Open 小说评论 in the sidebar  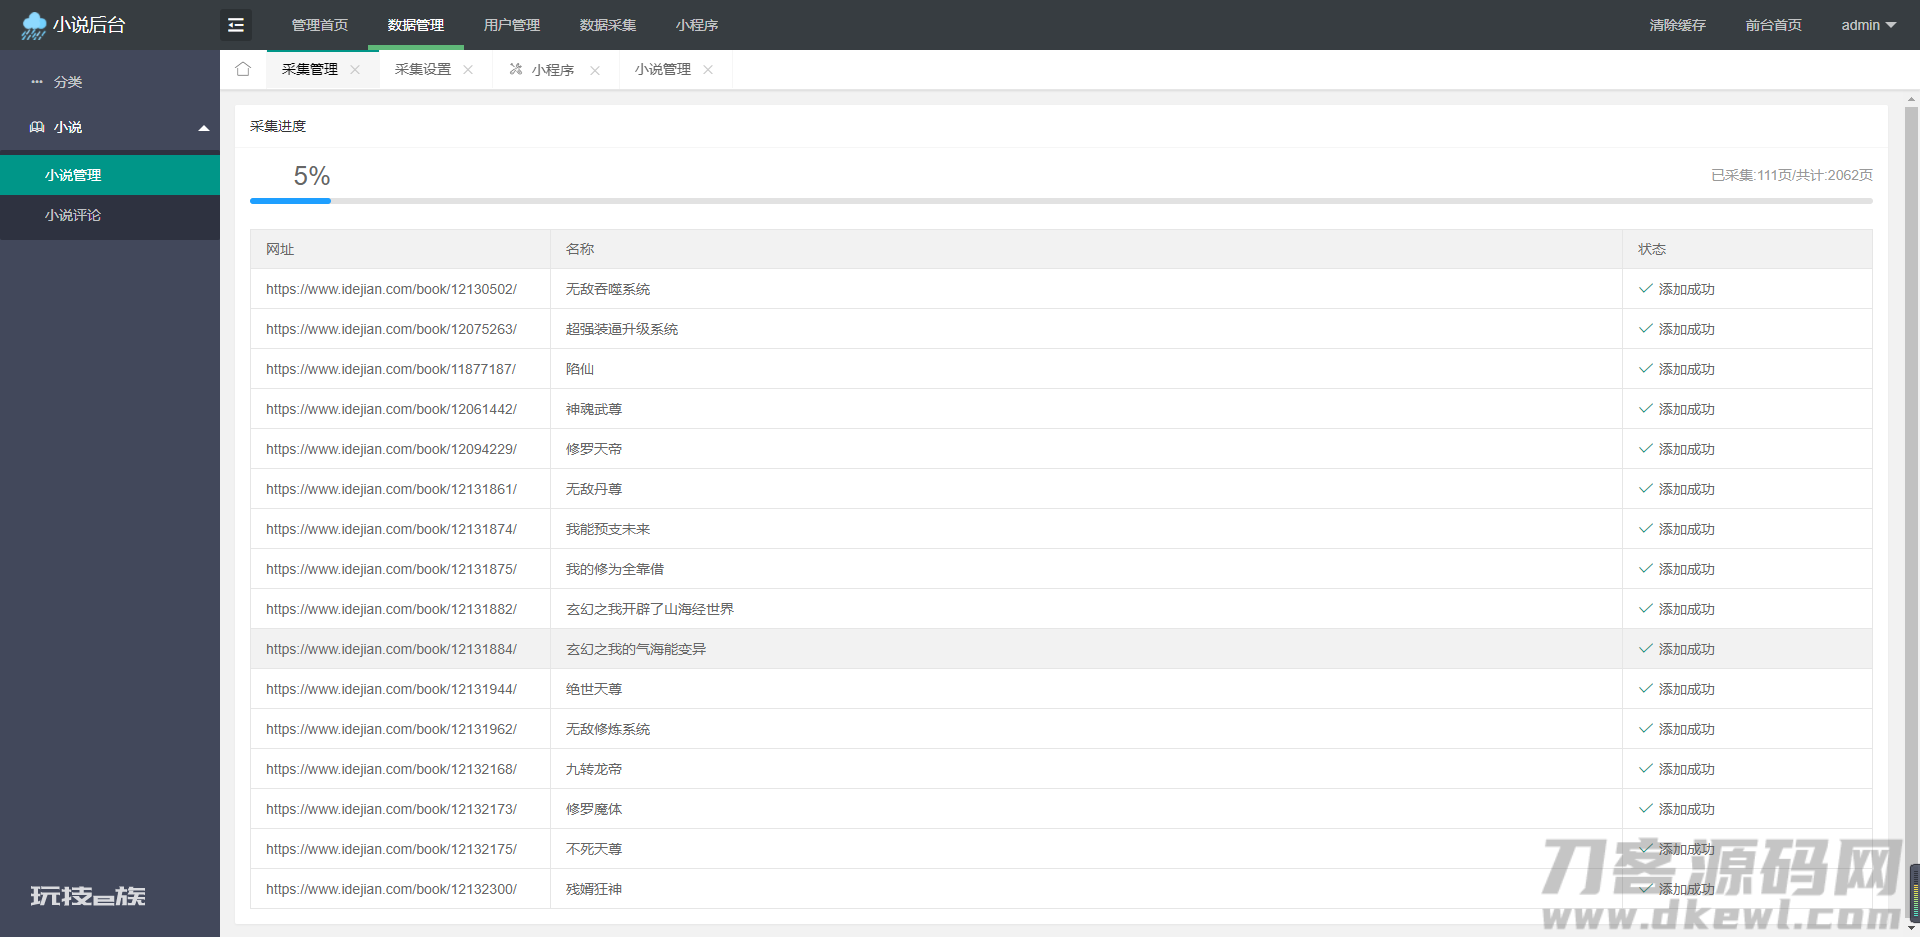(x=110, y=215)
